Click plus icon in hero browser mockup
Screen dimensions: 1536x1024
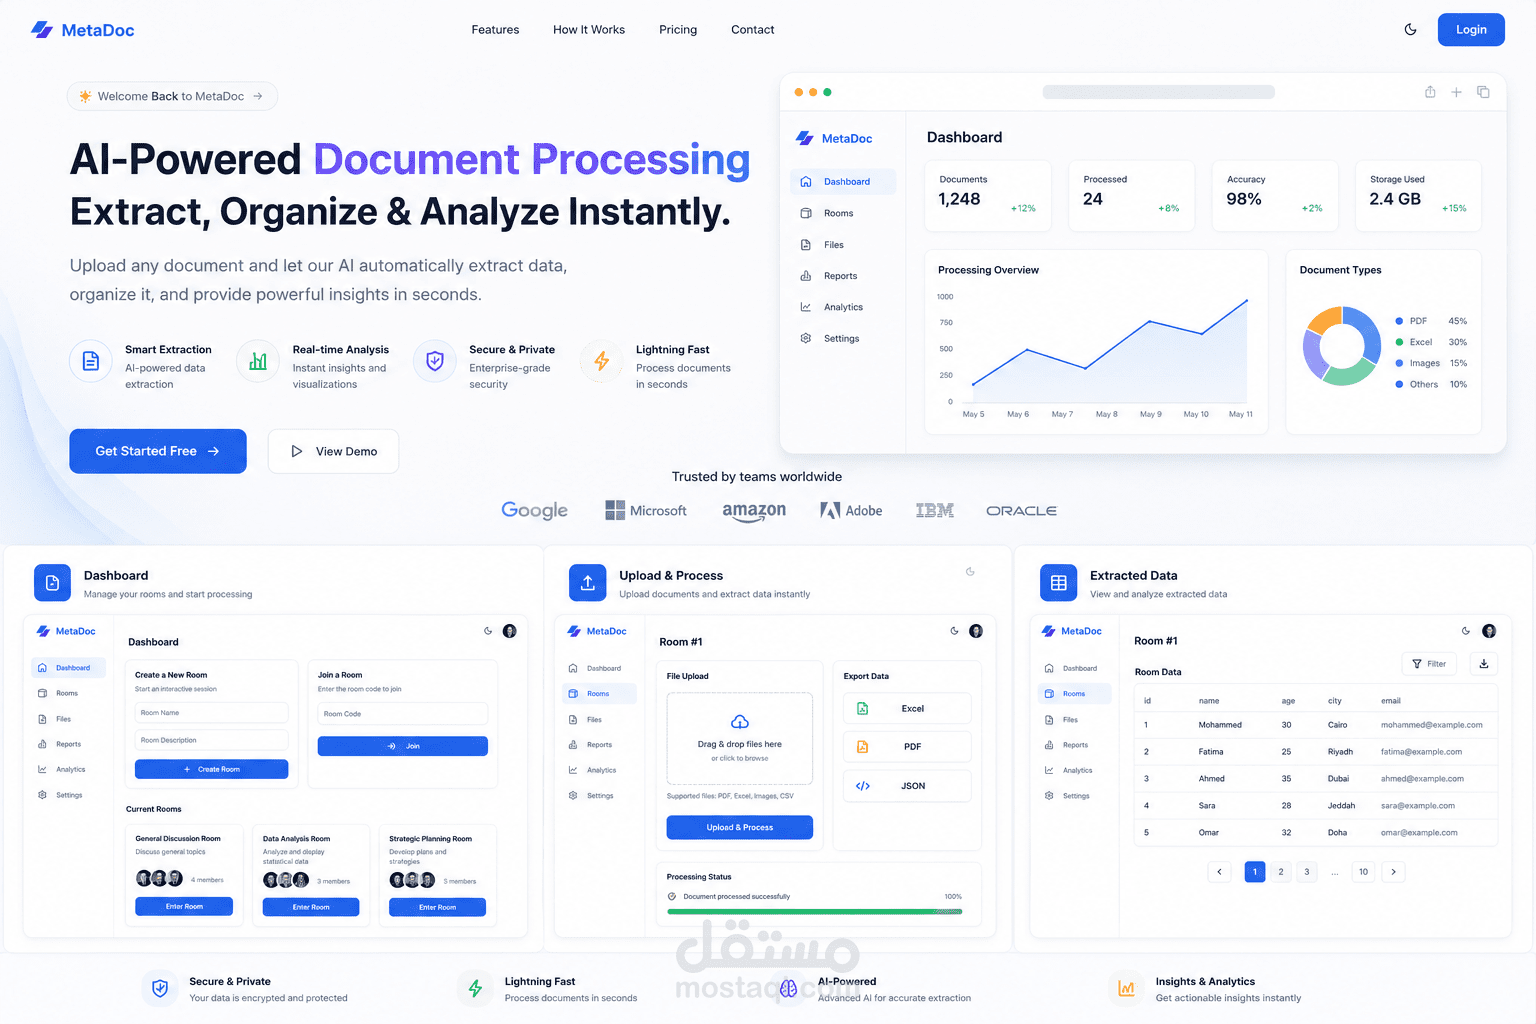click(x=1456, y=92)
